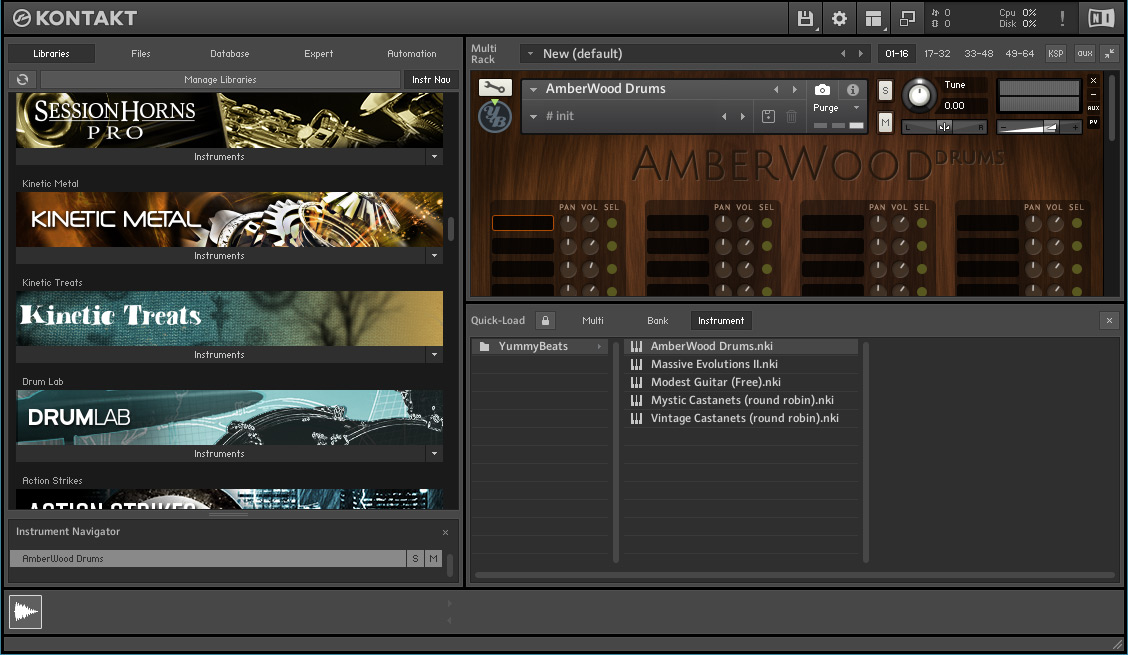Expand the Purge dropdown menu
This screenshot has width=1128, height=655.
coord(856,108)
